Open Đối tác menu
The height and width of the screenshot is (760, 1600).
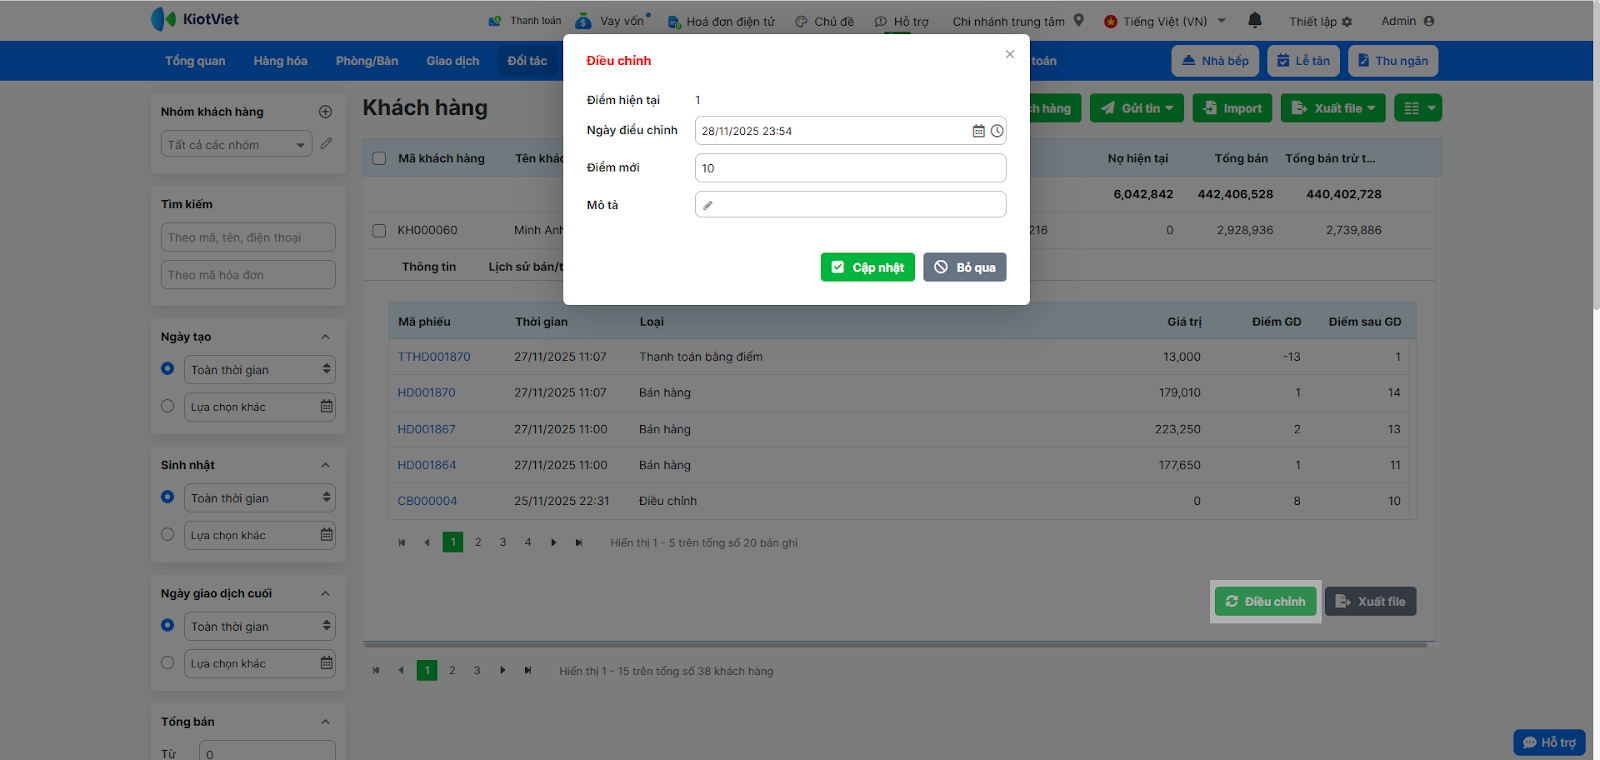pos(527,61)
